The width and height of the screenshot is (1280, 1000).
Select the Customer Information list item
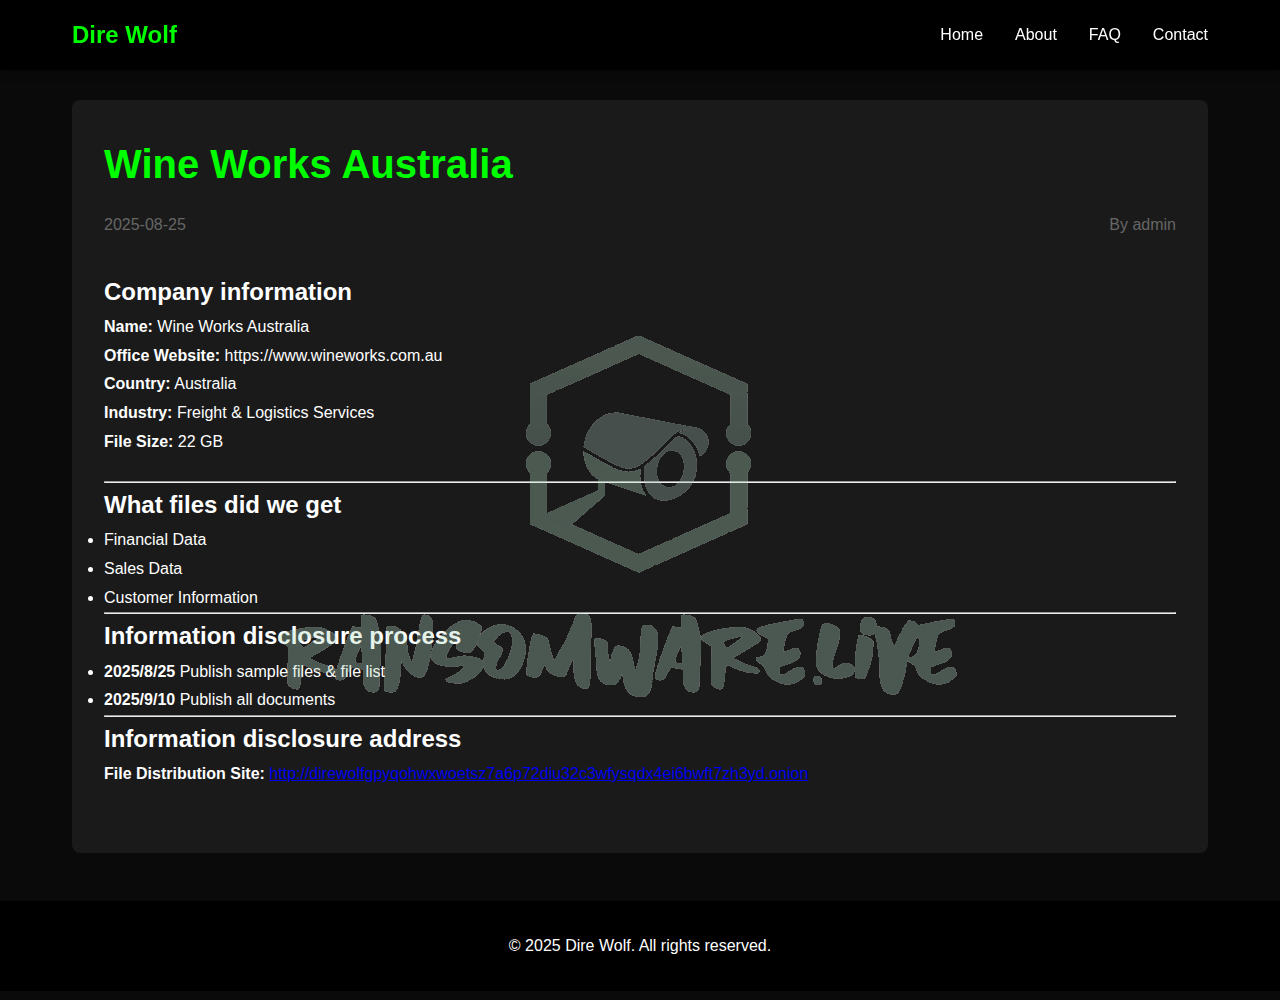[181, 598]
